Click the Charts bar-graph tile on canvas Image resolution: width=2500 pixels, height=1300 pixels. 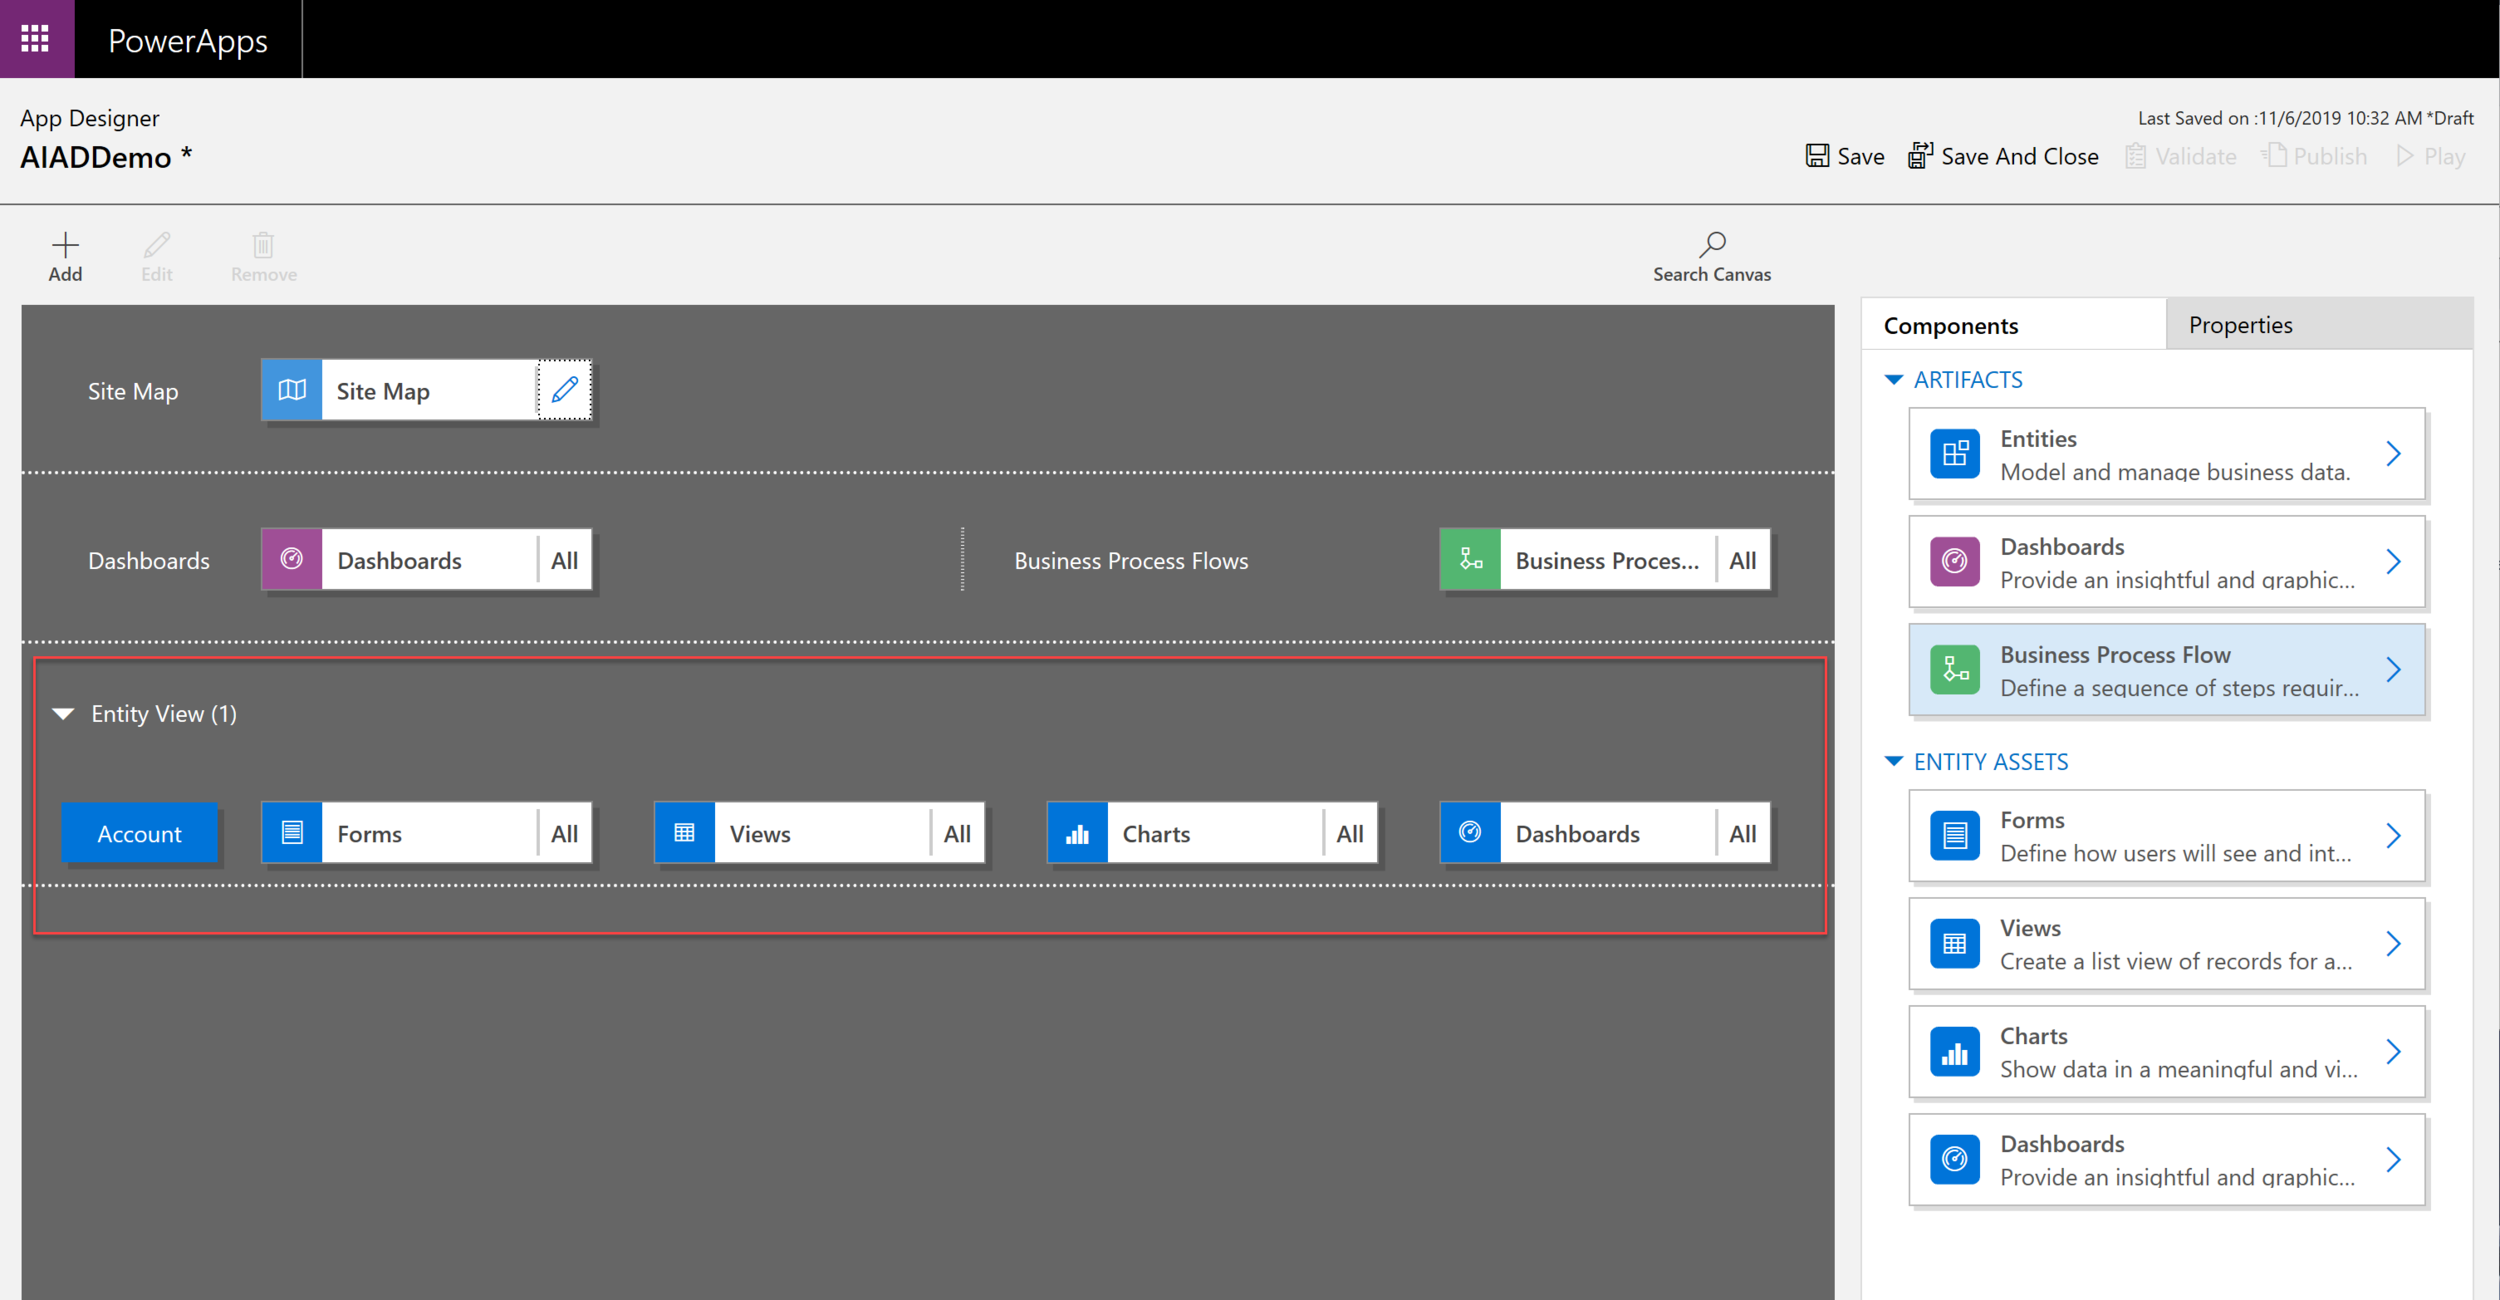click(x=1077, y=833)
